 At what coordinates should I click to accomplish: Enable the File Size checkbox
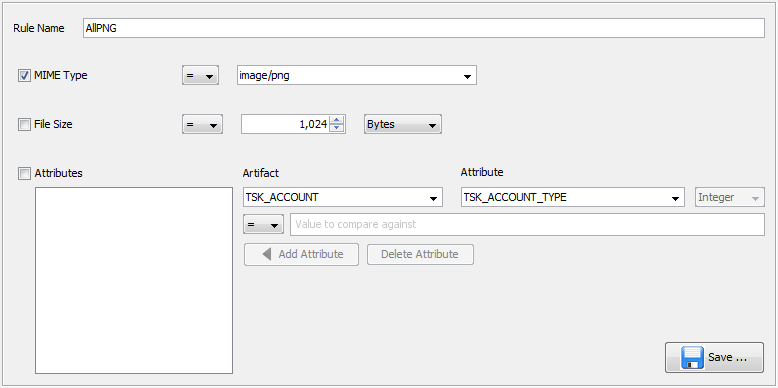pyautogui.click(x=24, y=125)
